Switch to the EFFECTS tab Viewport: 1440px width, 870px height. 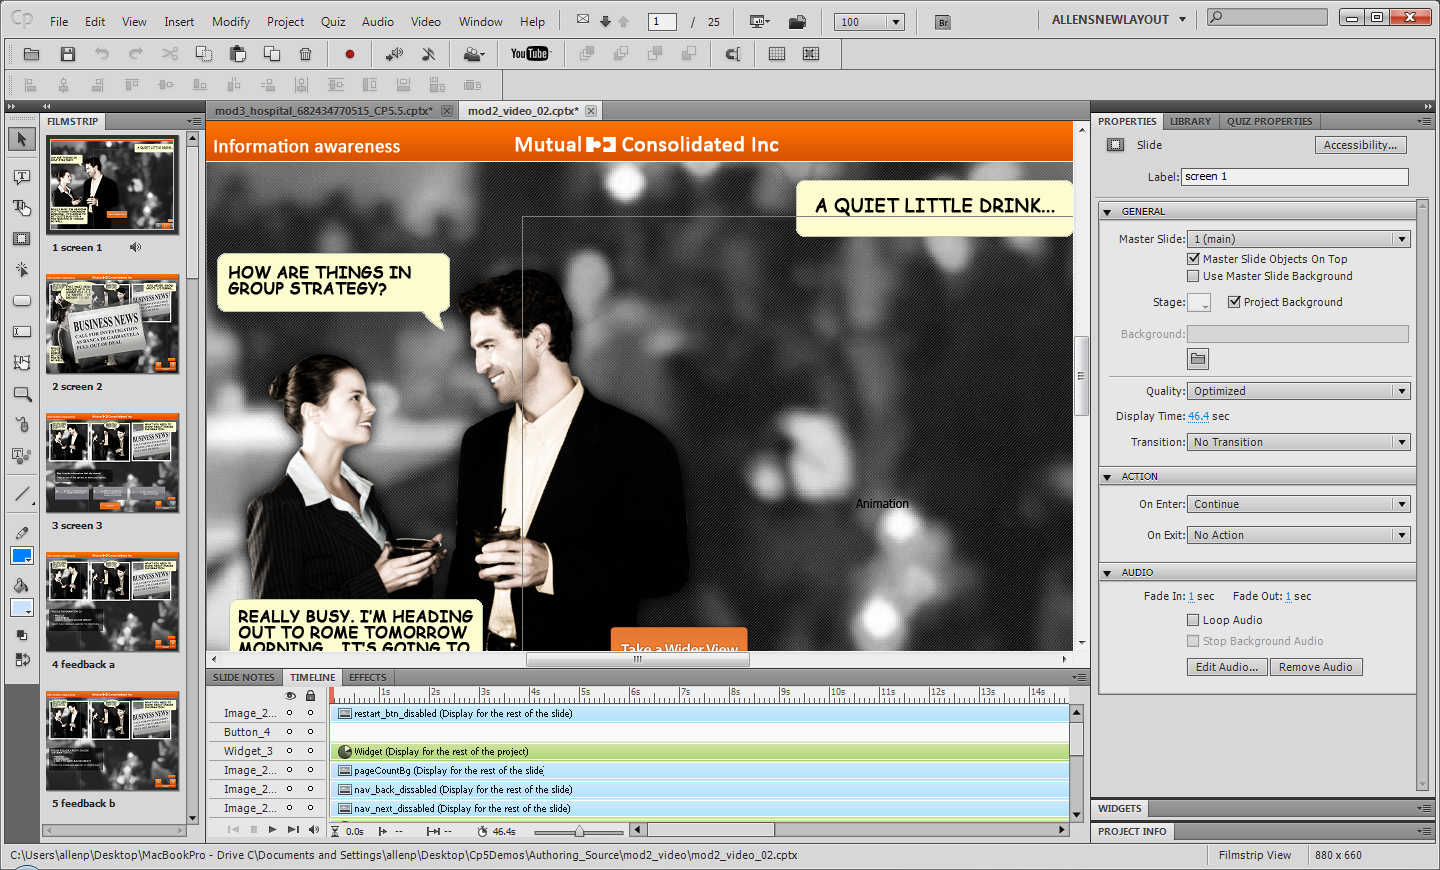click(x=367, y=677)
